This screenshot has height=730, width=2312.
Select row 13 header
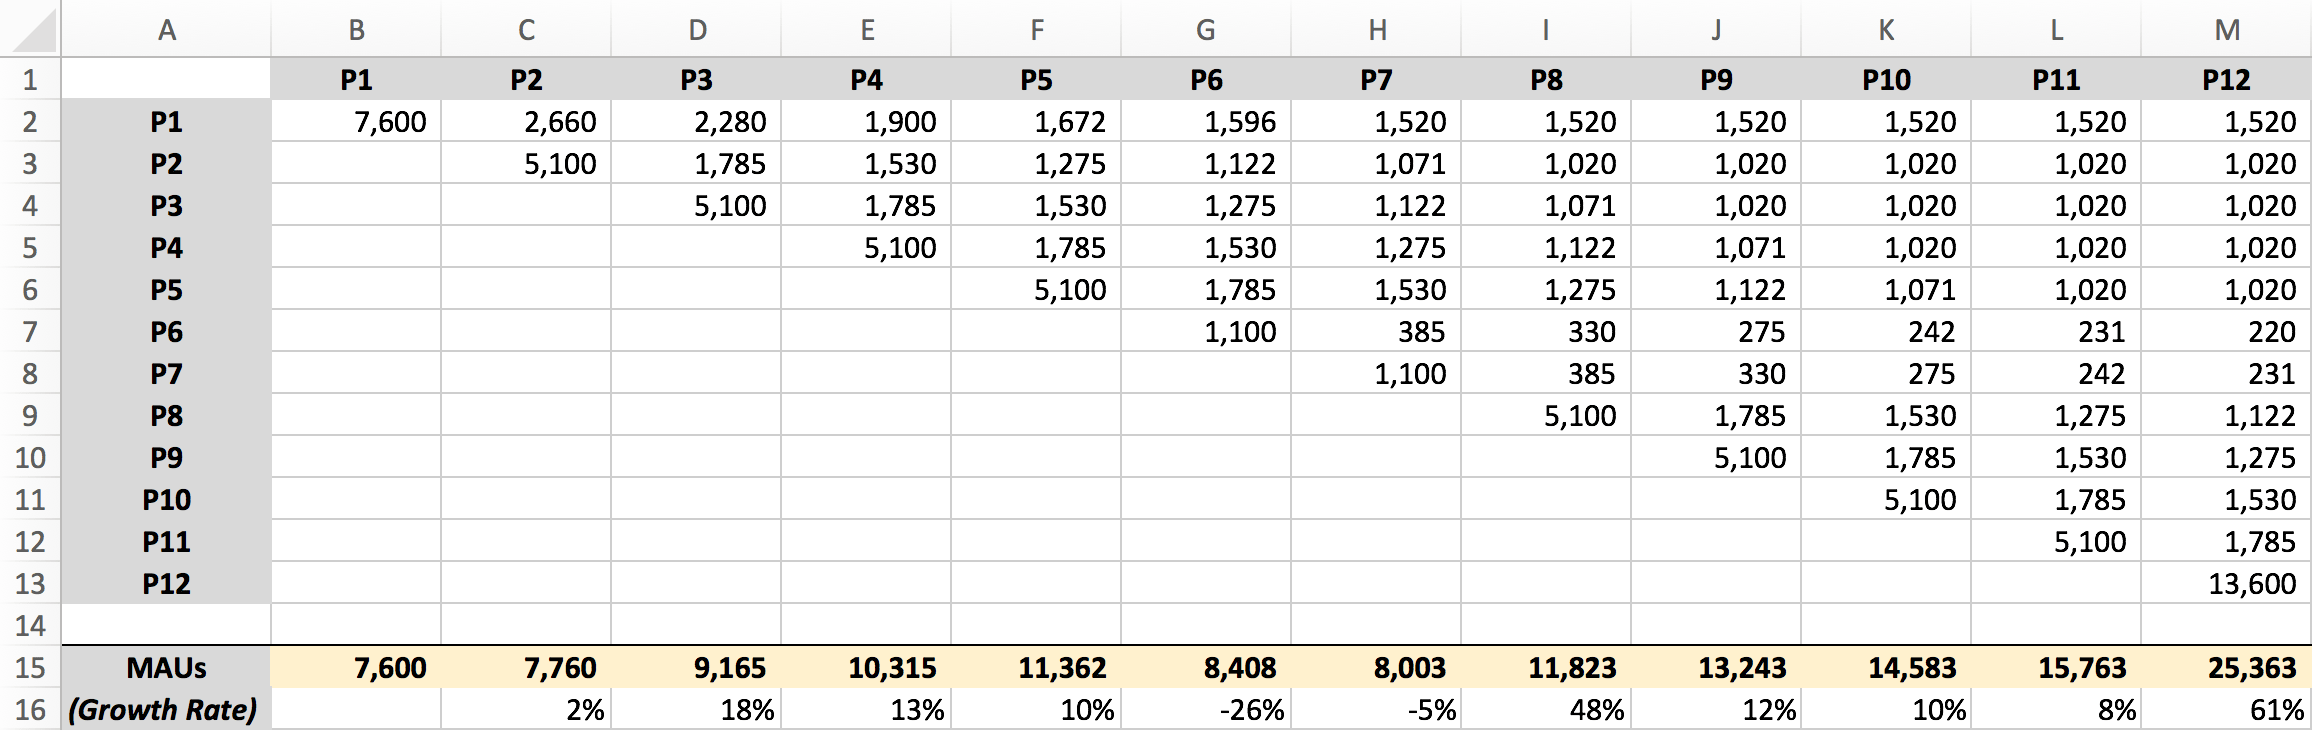pos(30,583)
